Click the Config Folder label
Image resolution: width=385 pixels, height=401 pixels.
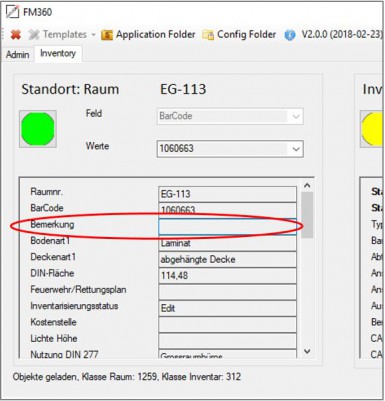point(247,34)
